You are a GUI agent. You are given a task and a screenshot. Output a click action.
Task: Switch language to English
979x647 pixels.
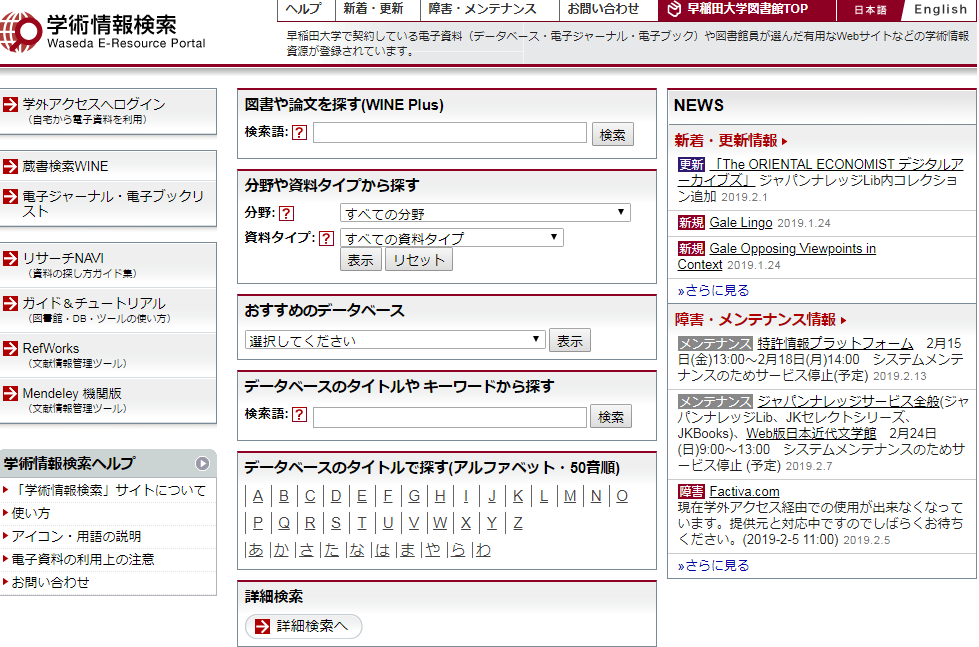940,9
